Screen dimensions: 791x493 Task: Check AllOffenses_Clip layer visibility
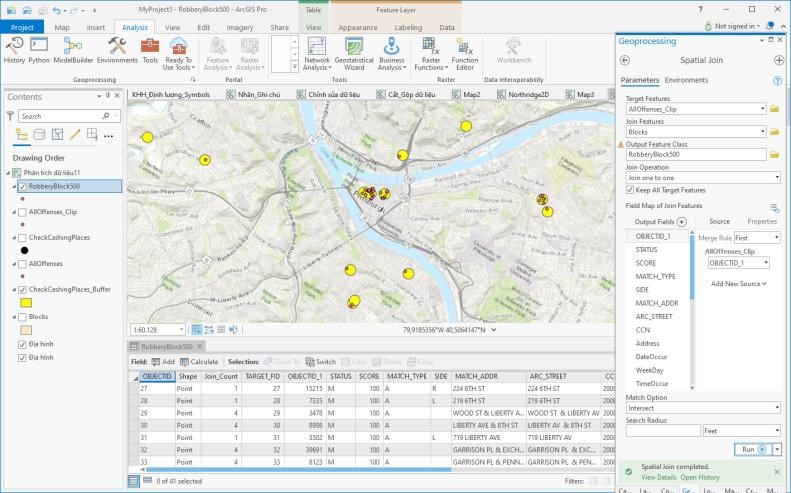click(22, 212)
